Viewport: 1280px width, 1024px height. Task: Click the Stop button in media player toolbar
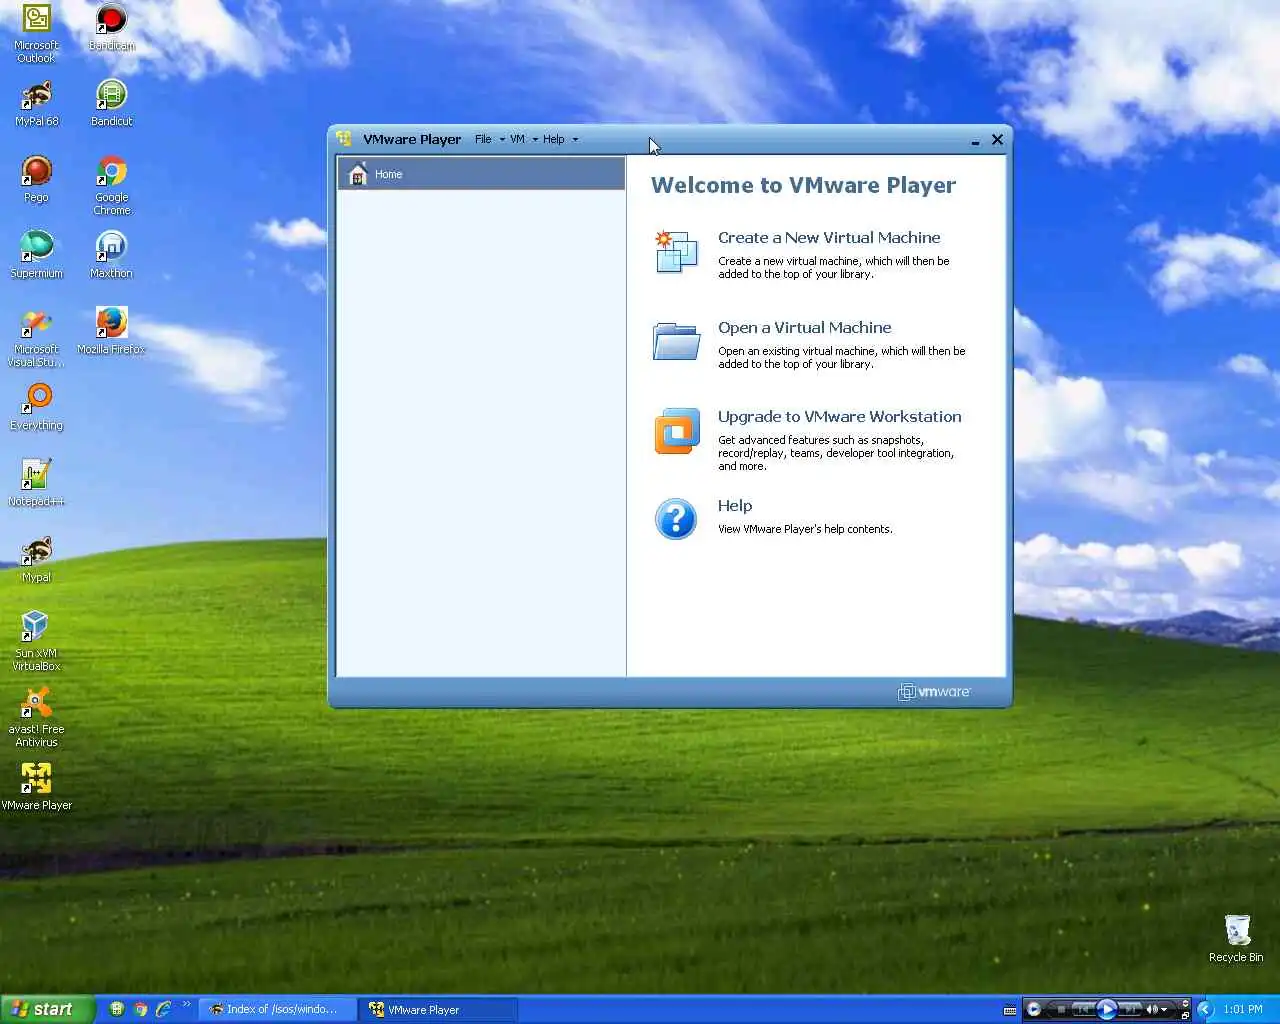(x=1061, y=1009)
